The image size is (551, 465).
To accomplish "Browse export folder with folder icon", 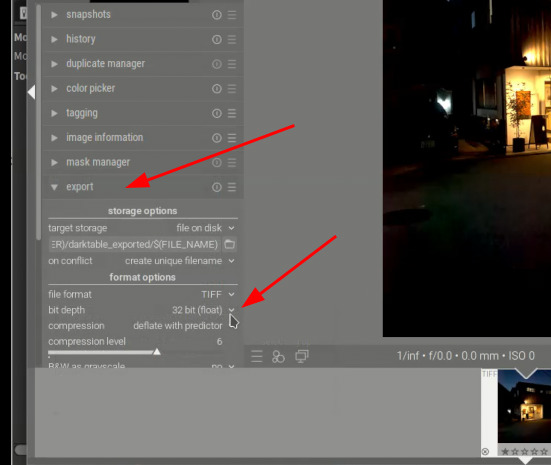I will 229,244.
